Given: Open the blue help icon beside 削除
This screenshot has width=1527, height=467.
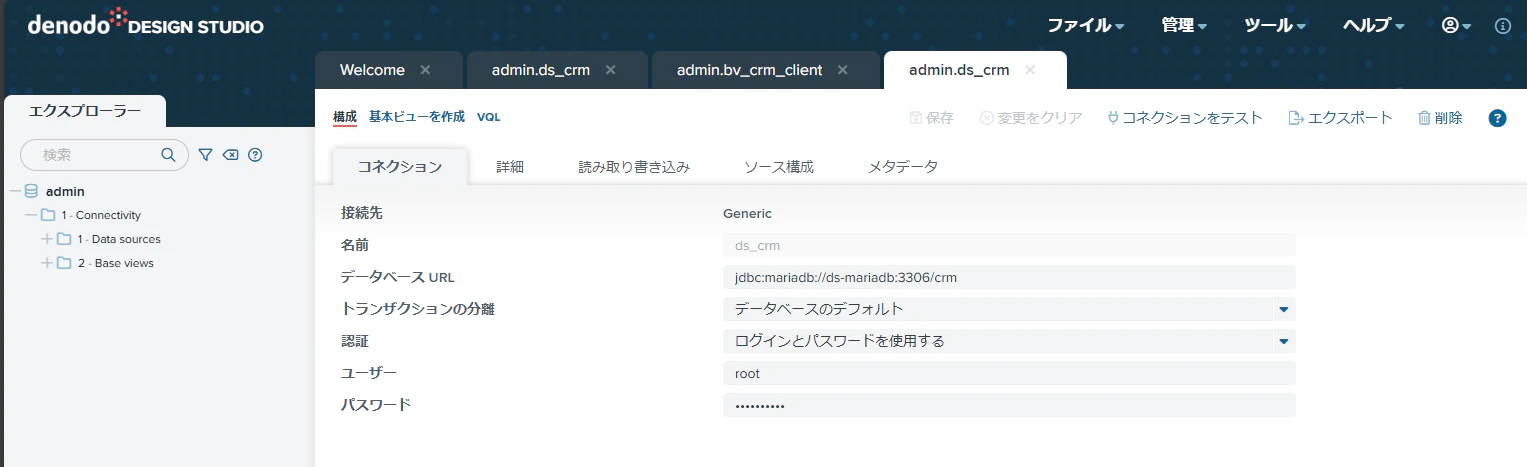Looking at the screenshot, I should (x=1497, y=118).
